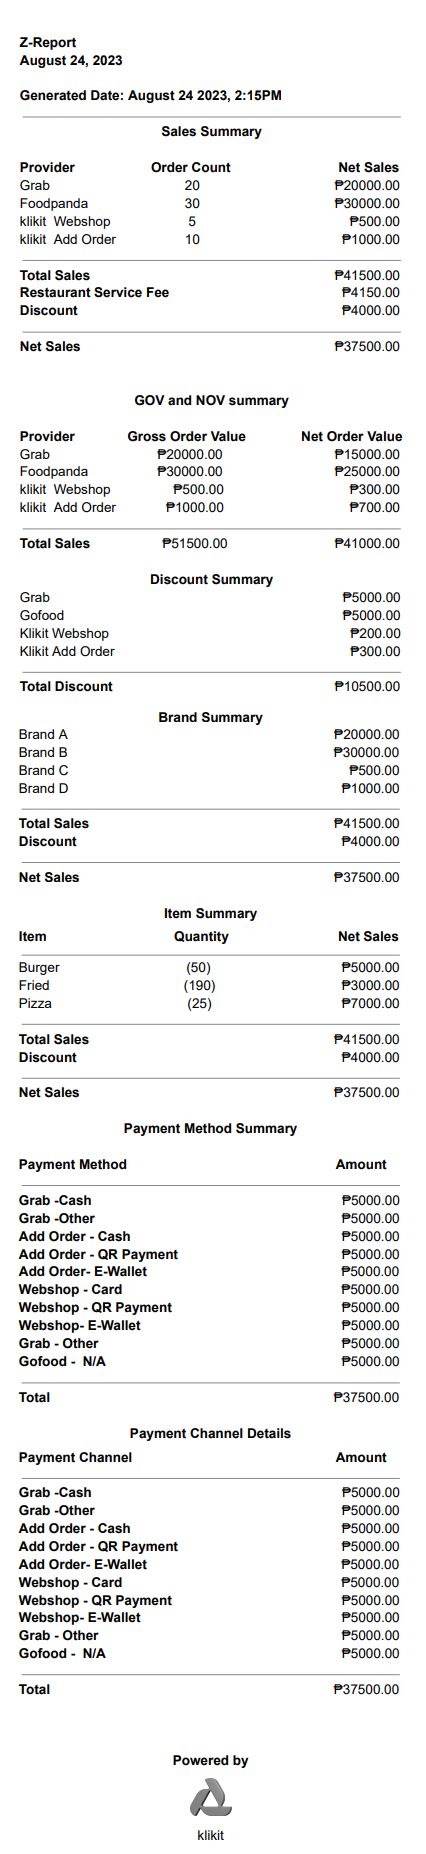
Task: Click the GOV and NOV summary heading
Action: pos(211,400)
